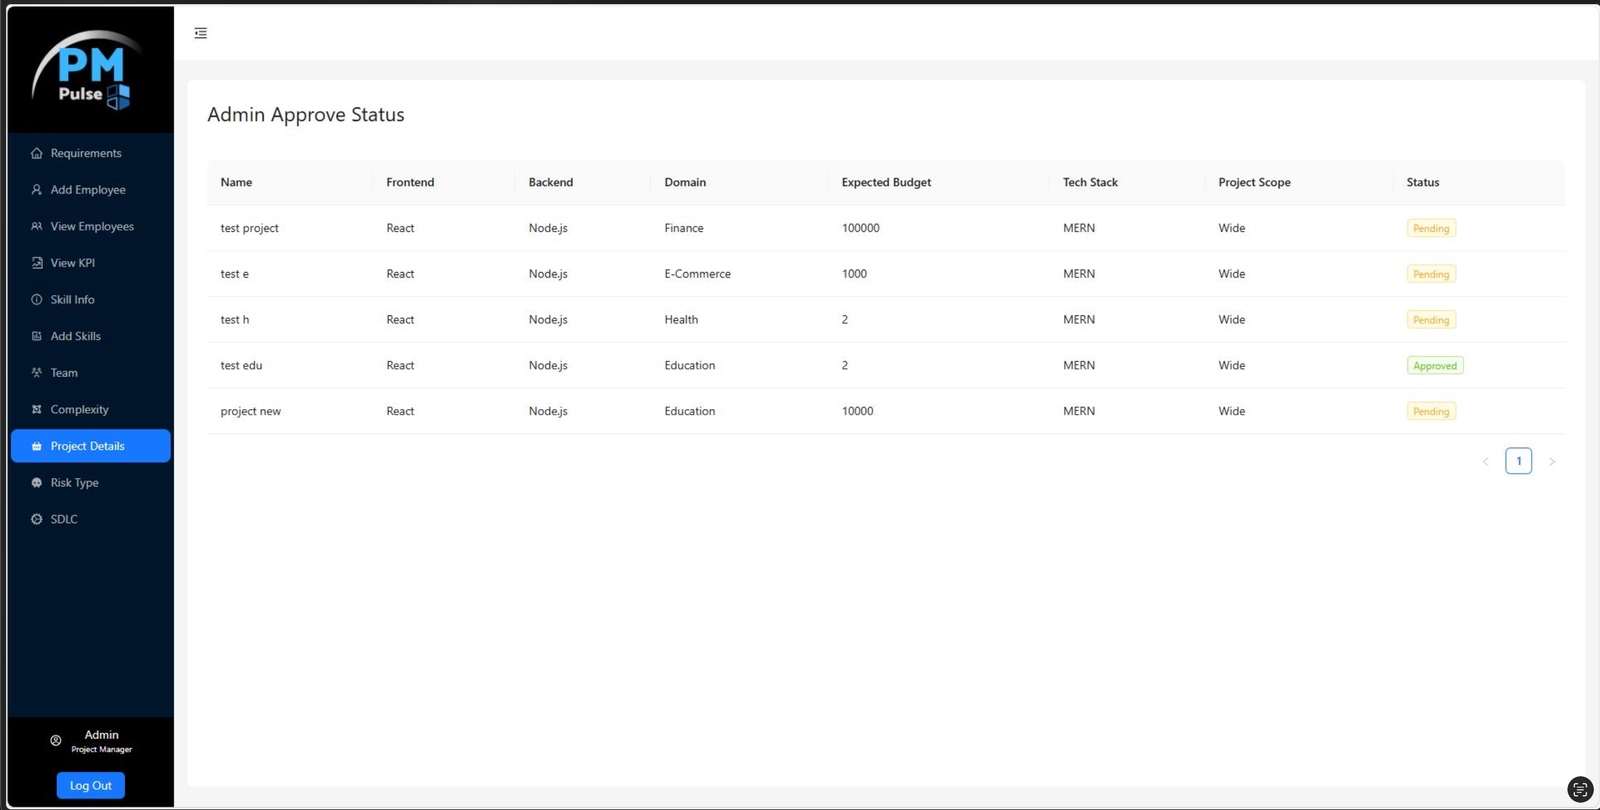Click the person icon beside Add Employee
Viewport: 1600px width, 810px height.
click(37, 190)
